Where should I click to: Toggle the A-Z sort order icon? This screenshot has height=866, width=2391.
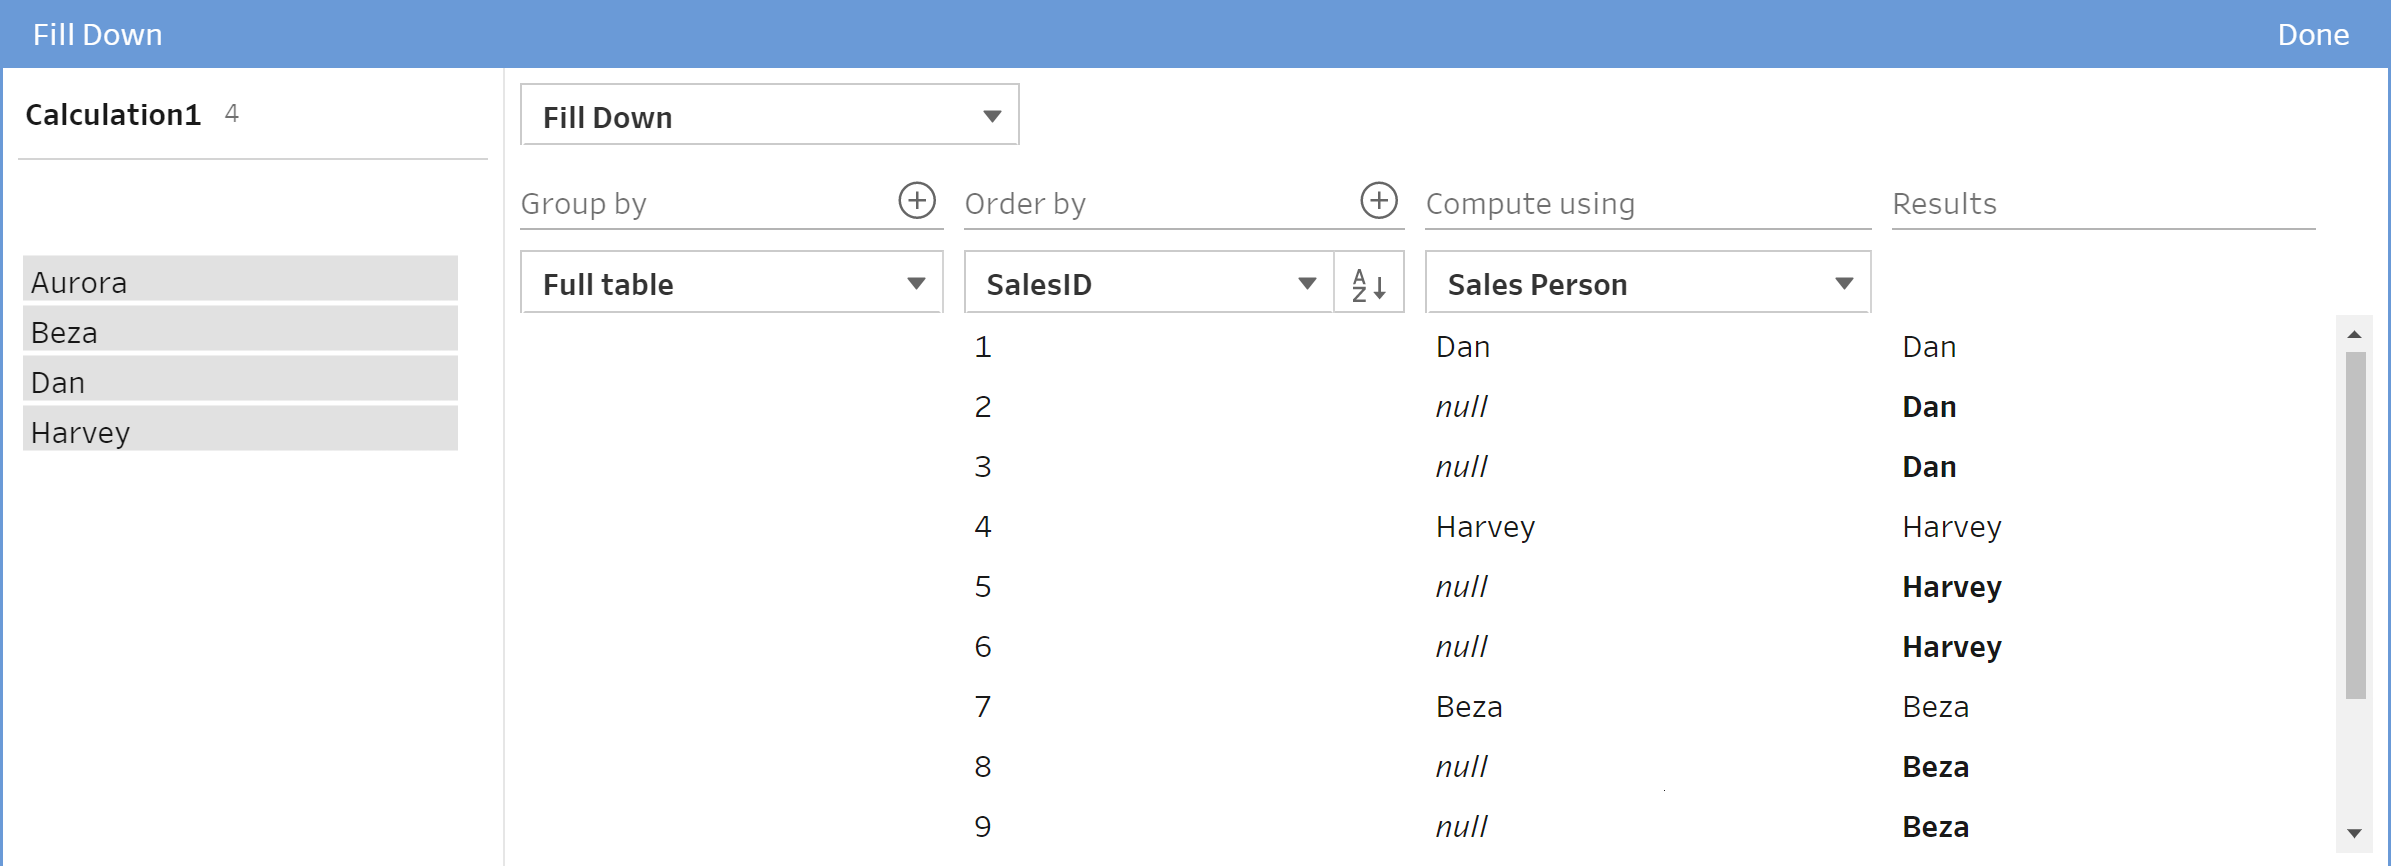1368,284
